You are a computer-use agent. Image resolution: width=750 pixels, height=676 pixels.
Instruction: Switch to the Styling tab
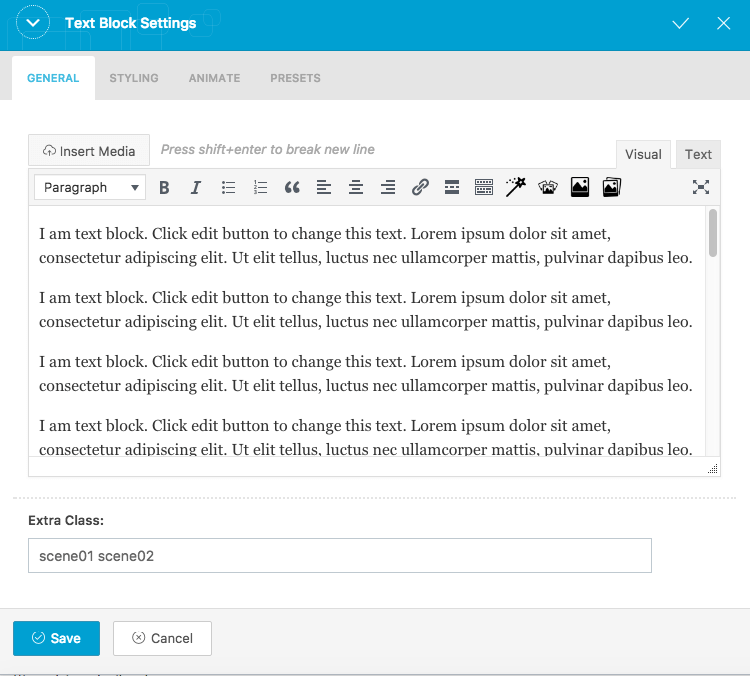pos(134,78)
